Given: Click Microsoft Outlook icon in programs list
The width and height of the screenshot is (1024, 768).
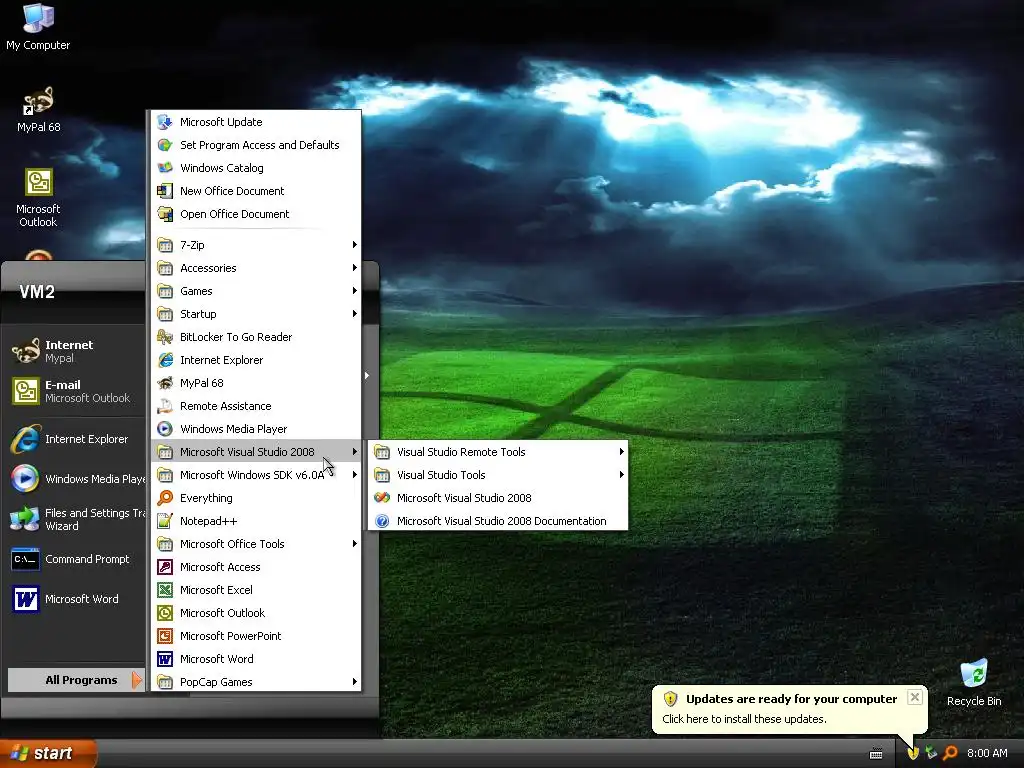Looking at the screenshot, I should pyautogui.click(x=165, y=613).
